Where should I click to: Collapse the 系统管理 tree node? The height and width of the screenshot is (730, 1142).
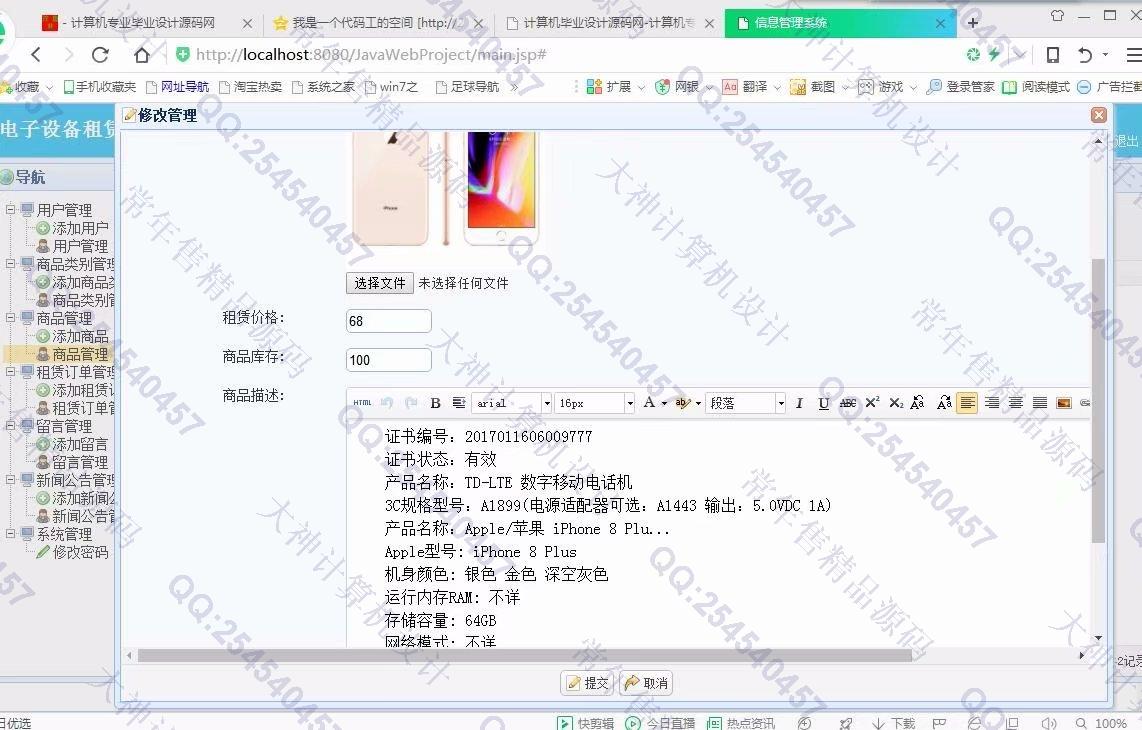click(x=11, y=533)
